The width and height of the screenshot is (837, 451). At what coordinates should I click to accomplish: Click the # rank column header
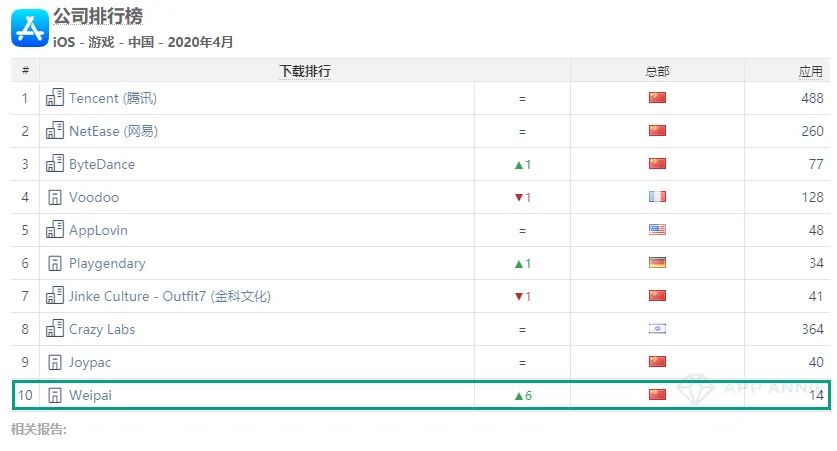tap(25, 70)
